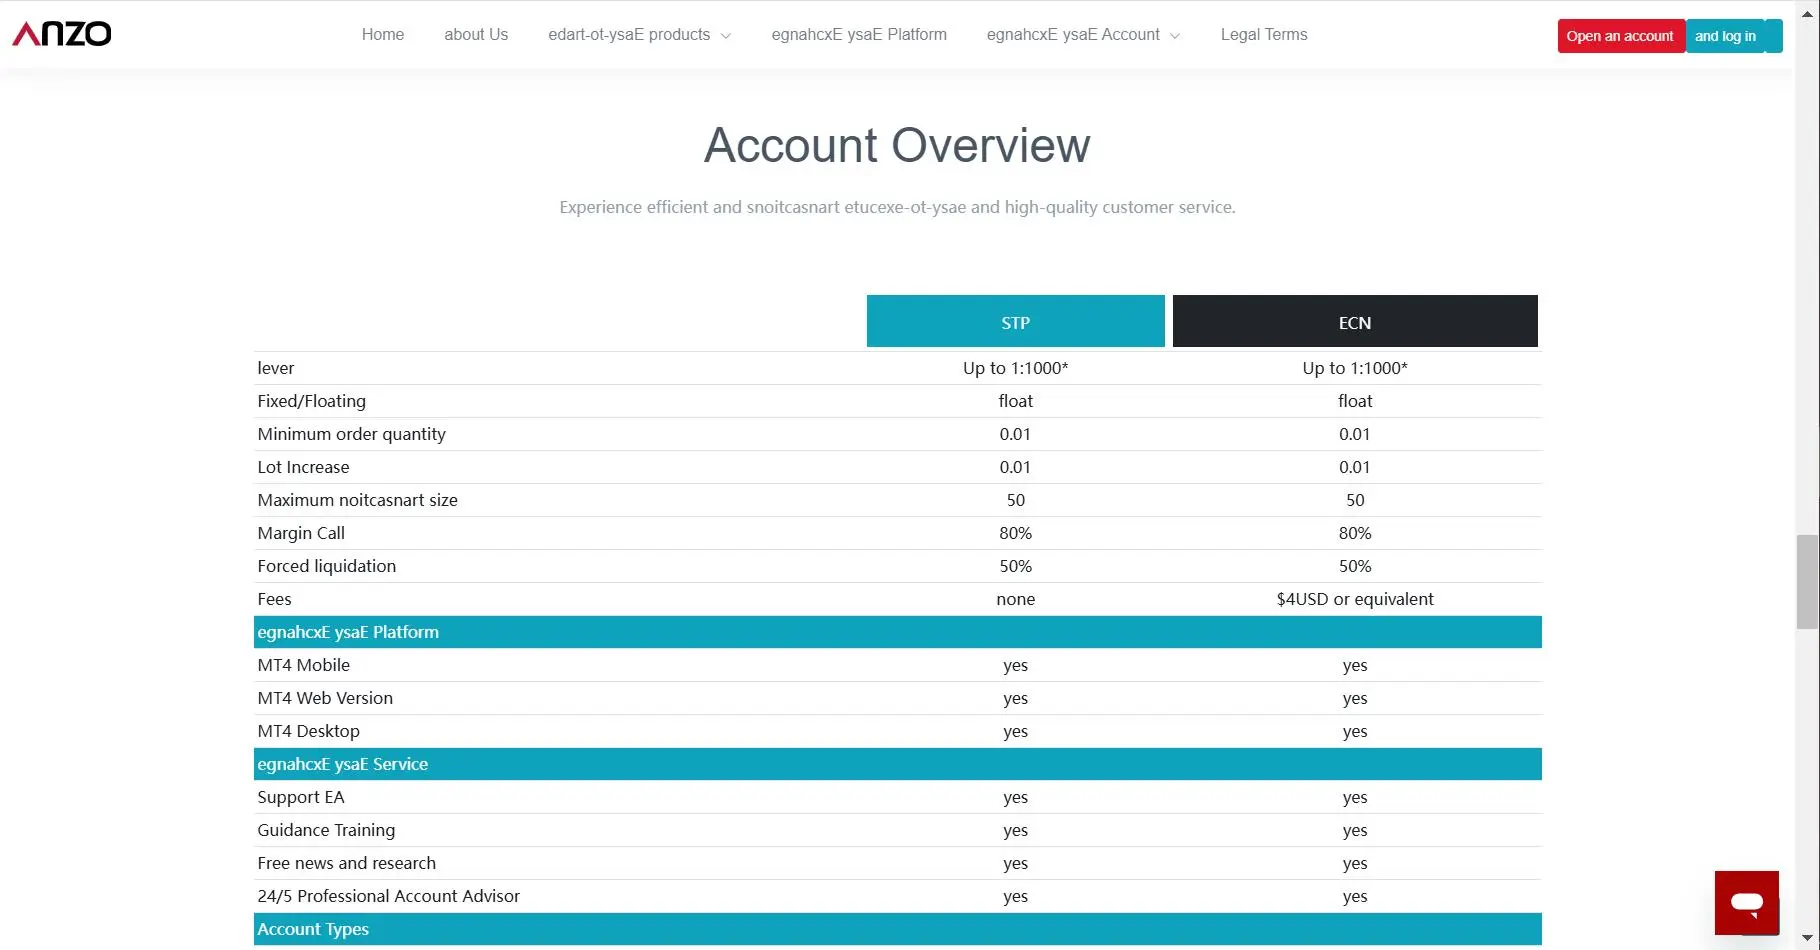The height and width of the screenshot is (950, 1820).
Task: Click the and log in button
Action: click(x=1733, y=36)
